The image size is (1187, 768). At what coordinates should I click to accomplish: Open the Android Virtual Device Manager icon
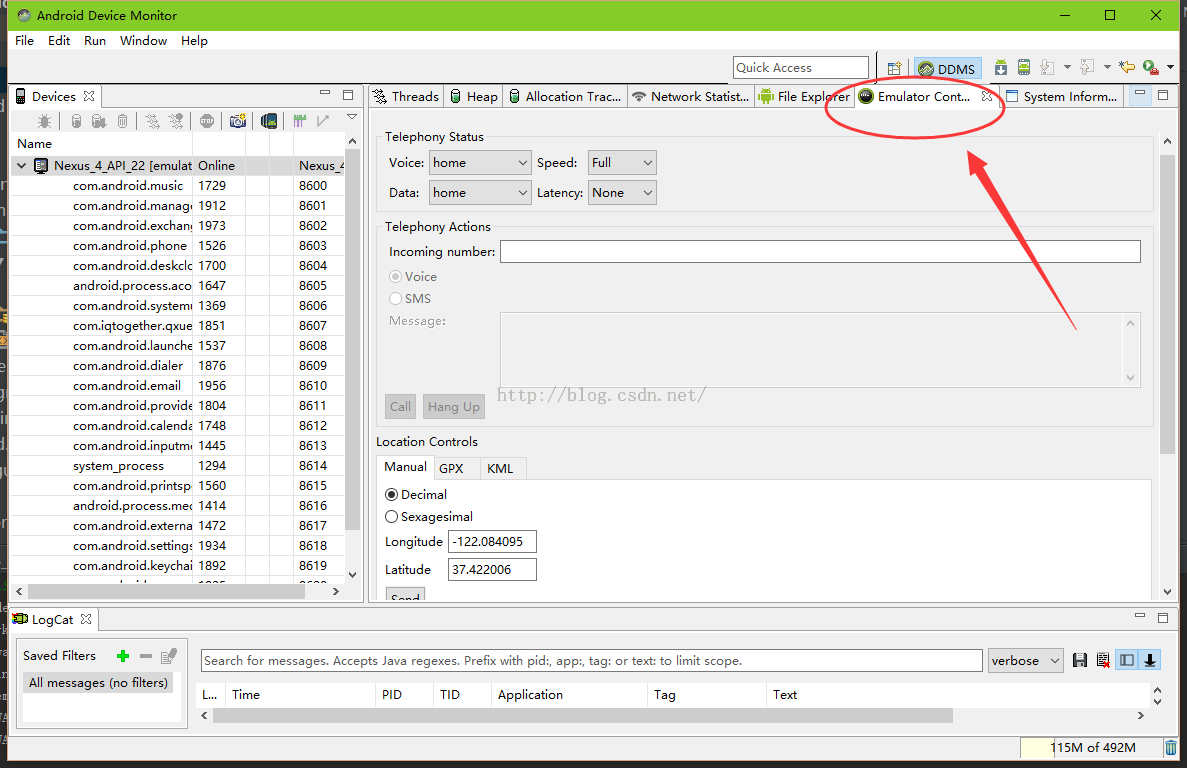point(1023,67)
